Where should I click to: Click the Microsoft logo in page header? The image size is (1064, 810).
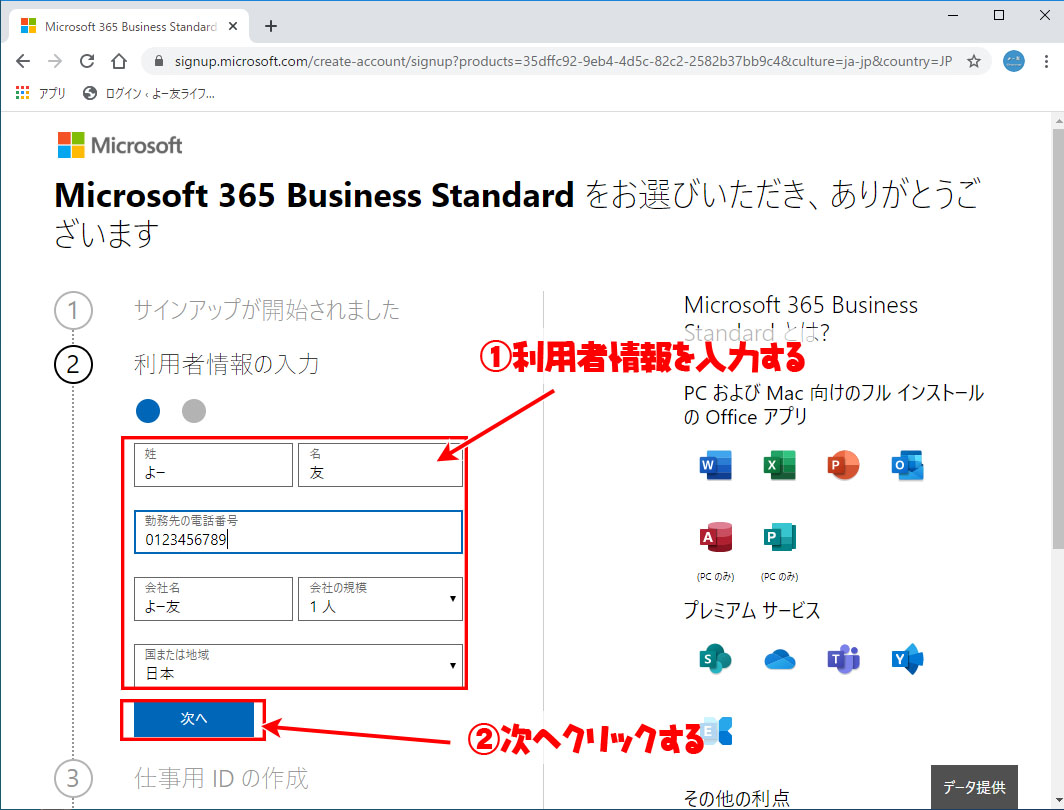tap(120, 145)
